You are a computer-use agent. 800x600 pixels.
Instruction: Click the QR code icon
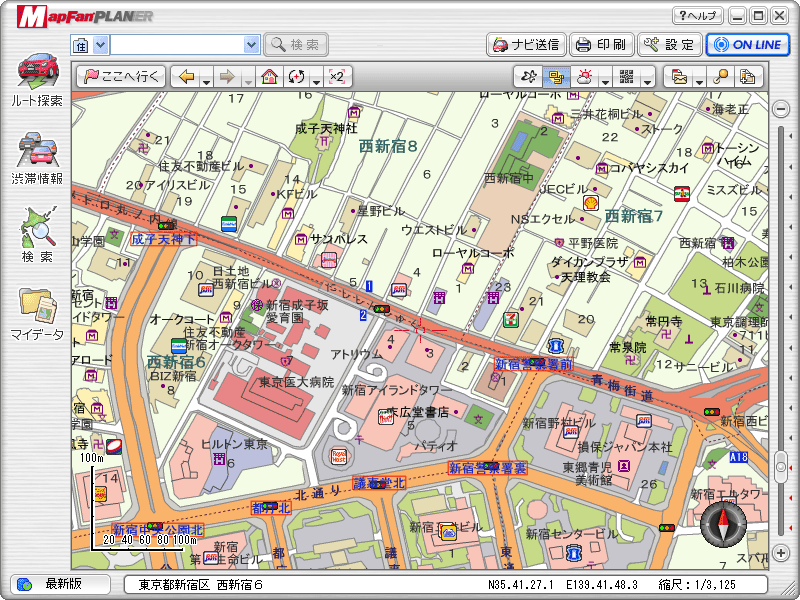[x=627, y=77]
